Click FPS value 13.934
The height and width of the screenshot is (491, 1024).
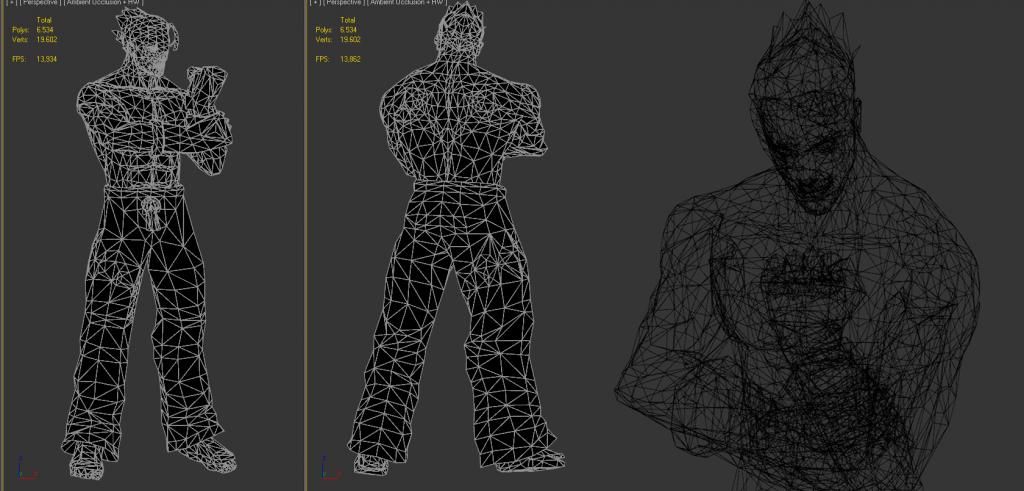(47, 59)
